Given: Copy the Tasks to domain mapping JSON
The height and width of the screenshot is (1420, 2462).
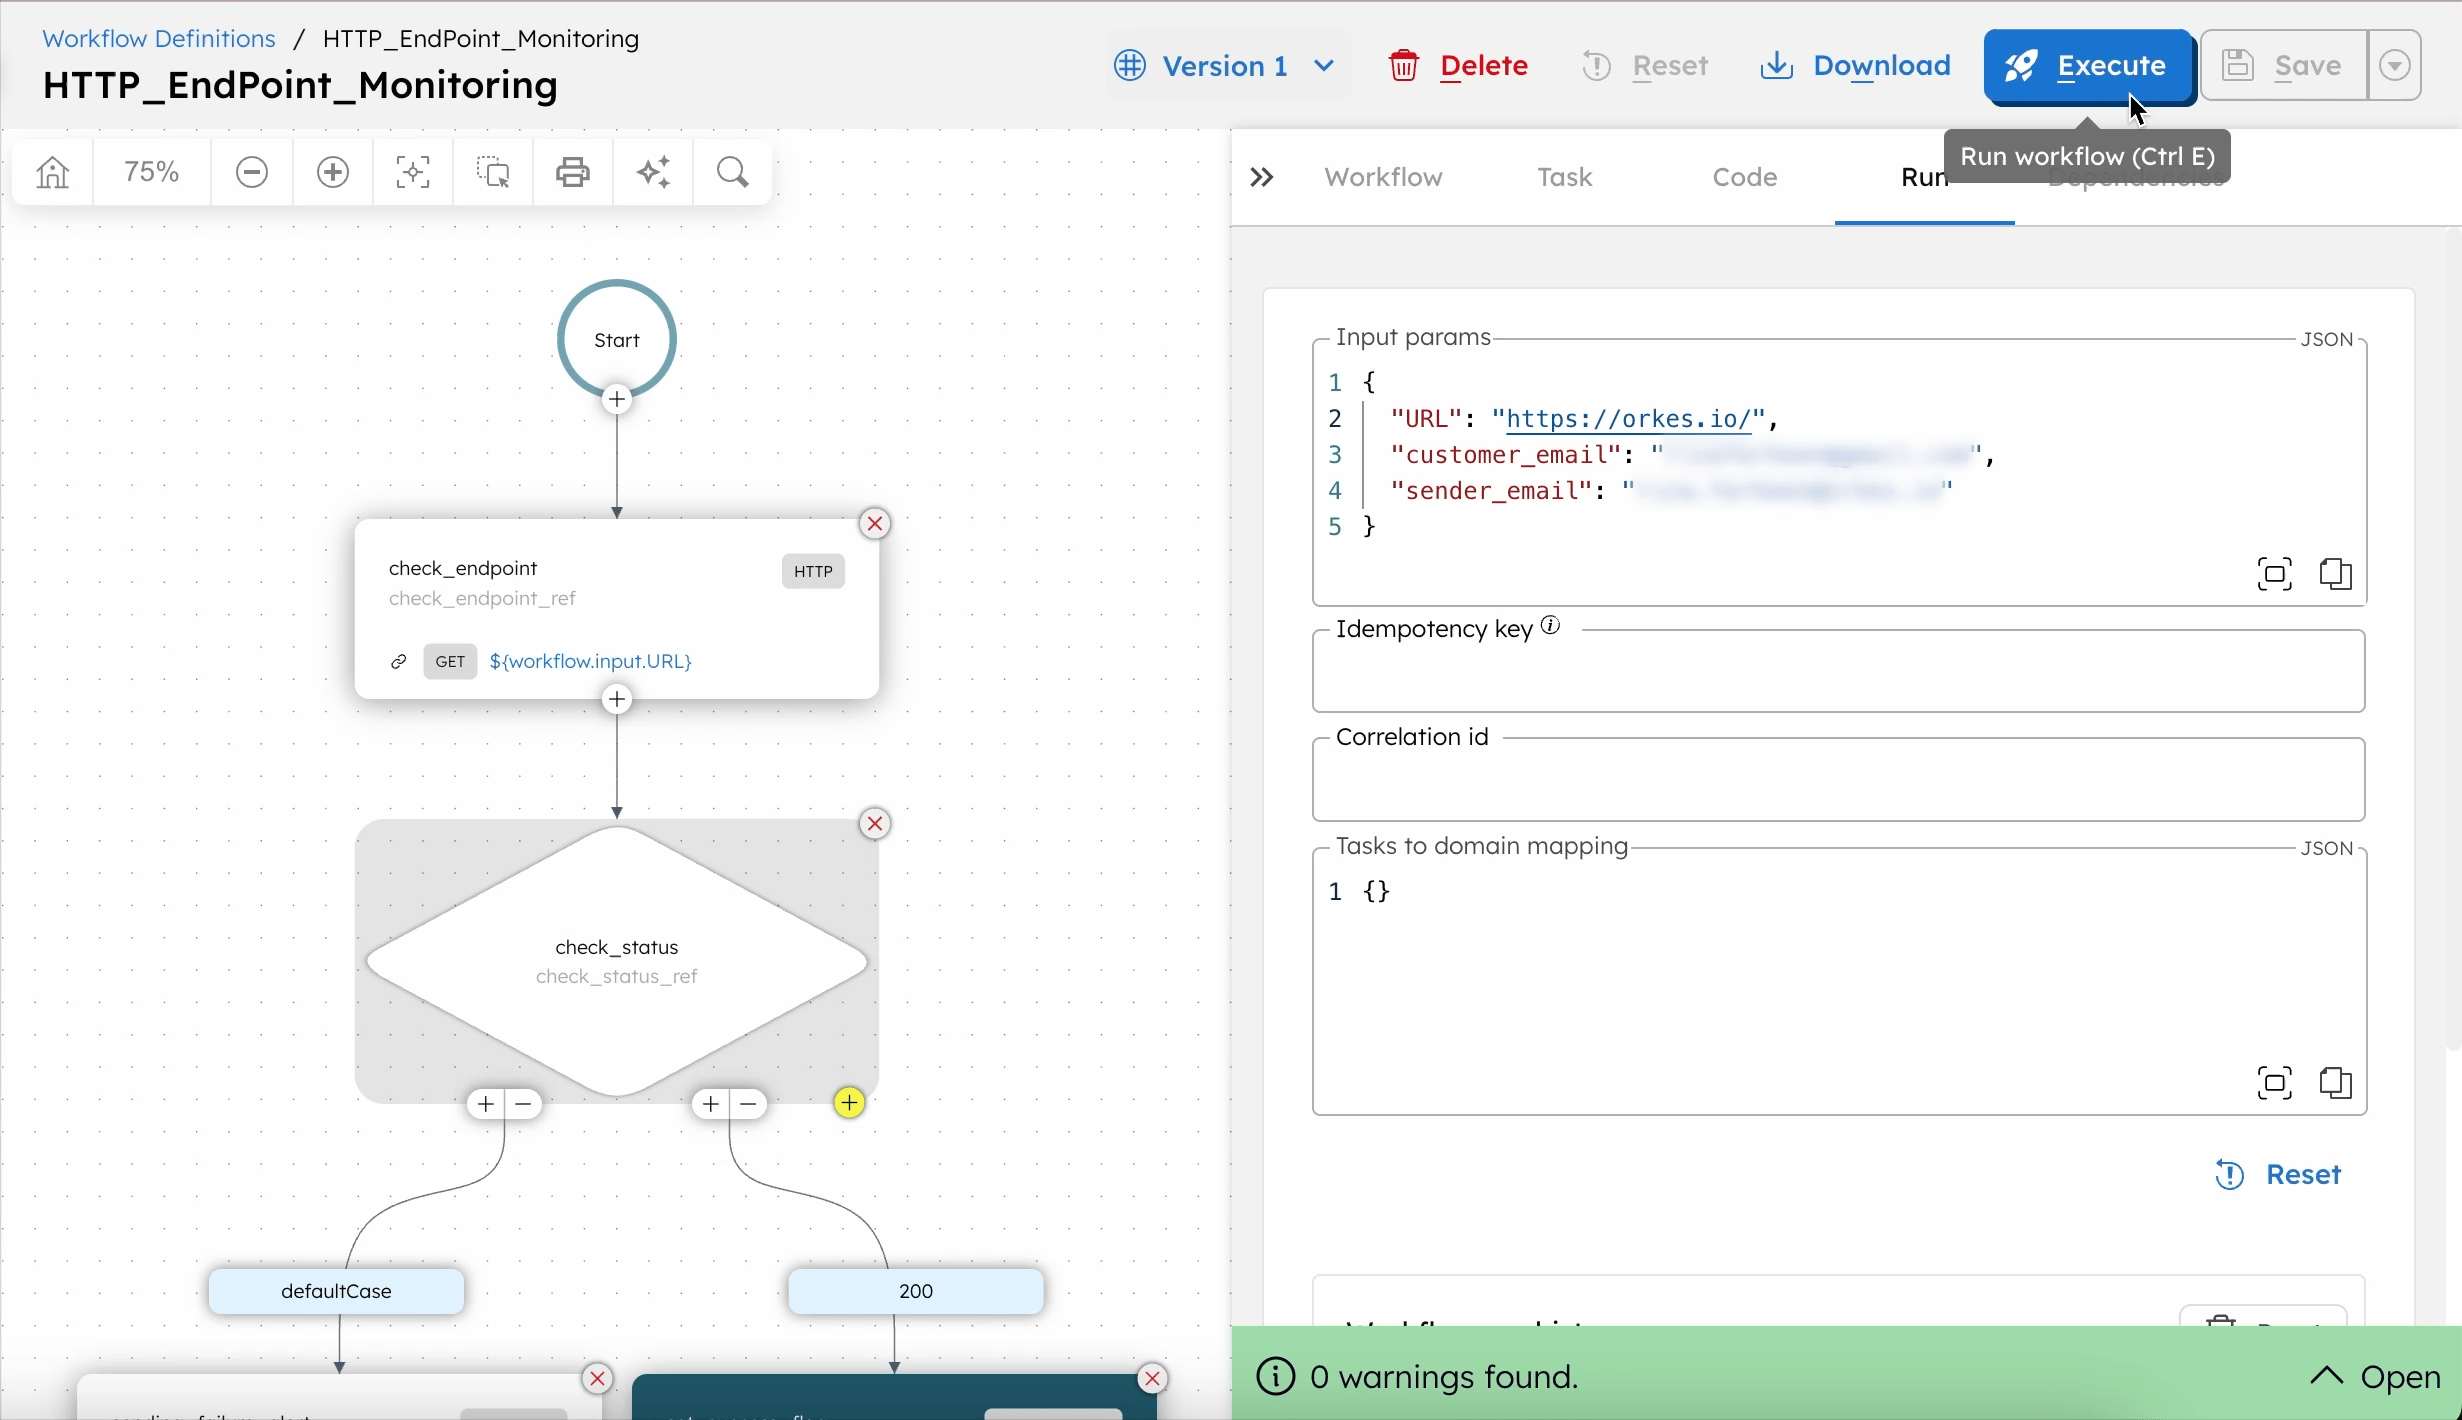Looking at the screenshot, I should [2336, 1083].
